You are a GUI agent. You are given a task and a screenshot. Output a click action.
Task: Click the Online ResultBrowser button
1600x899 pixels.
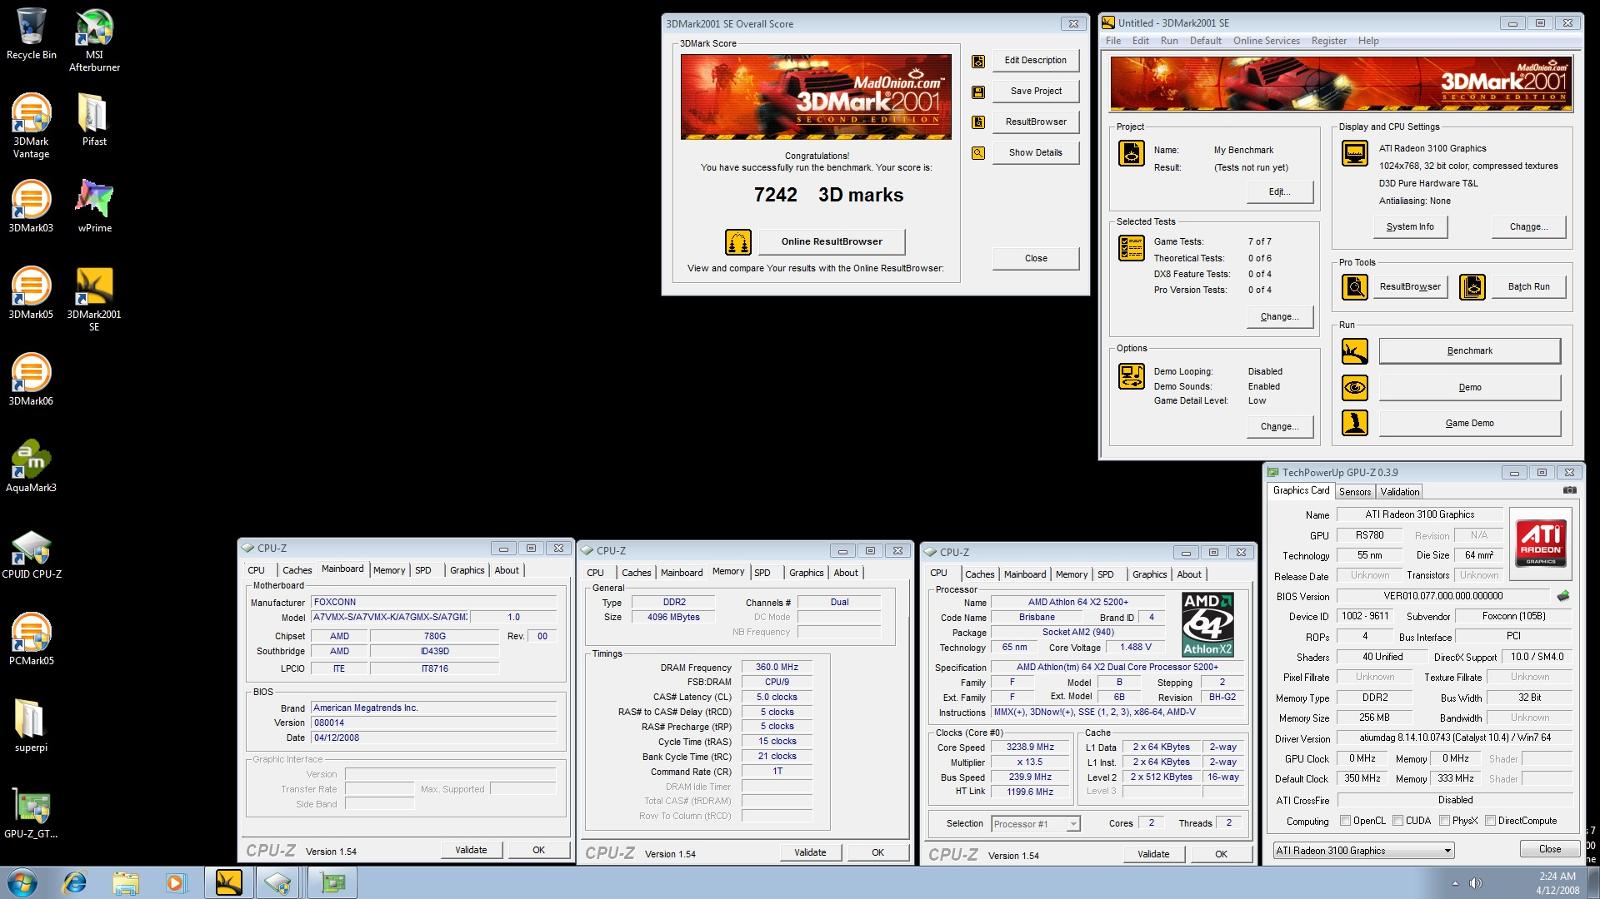[x=832, y=242]
